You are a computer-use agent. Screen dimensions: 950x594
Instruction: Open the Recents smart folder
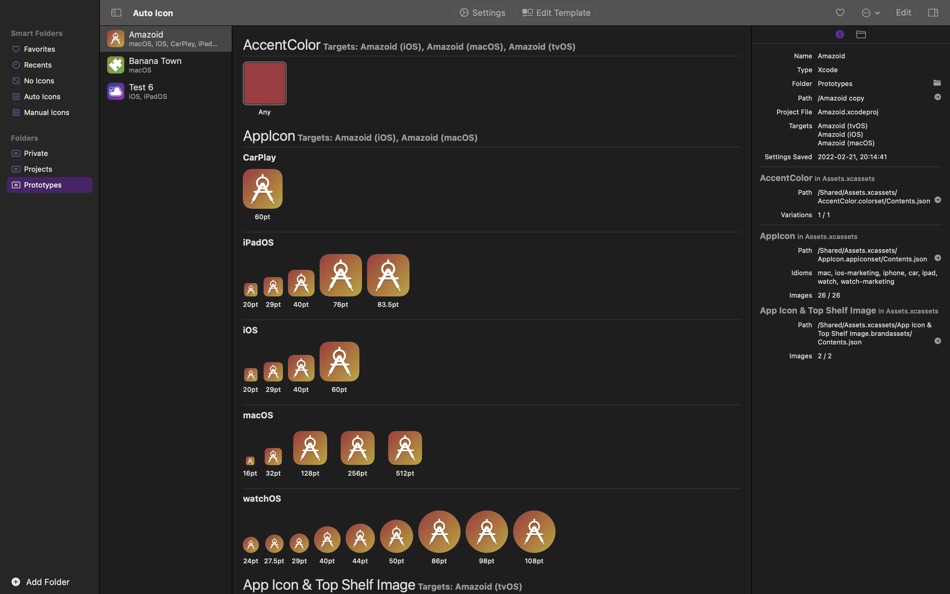tap(50, 65)
